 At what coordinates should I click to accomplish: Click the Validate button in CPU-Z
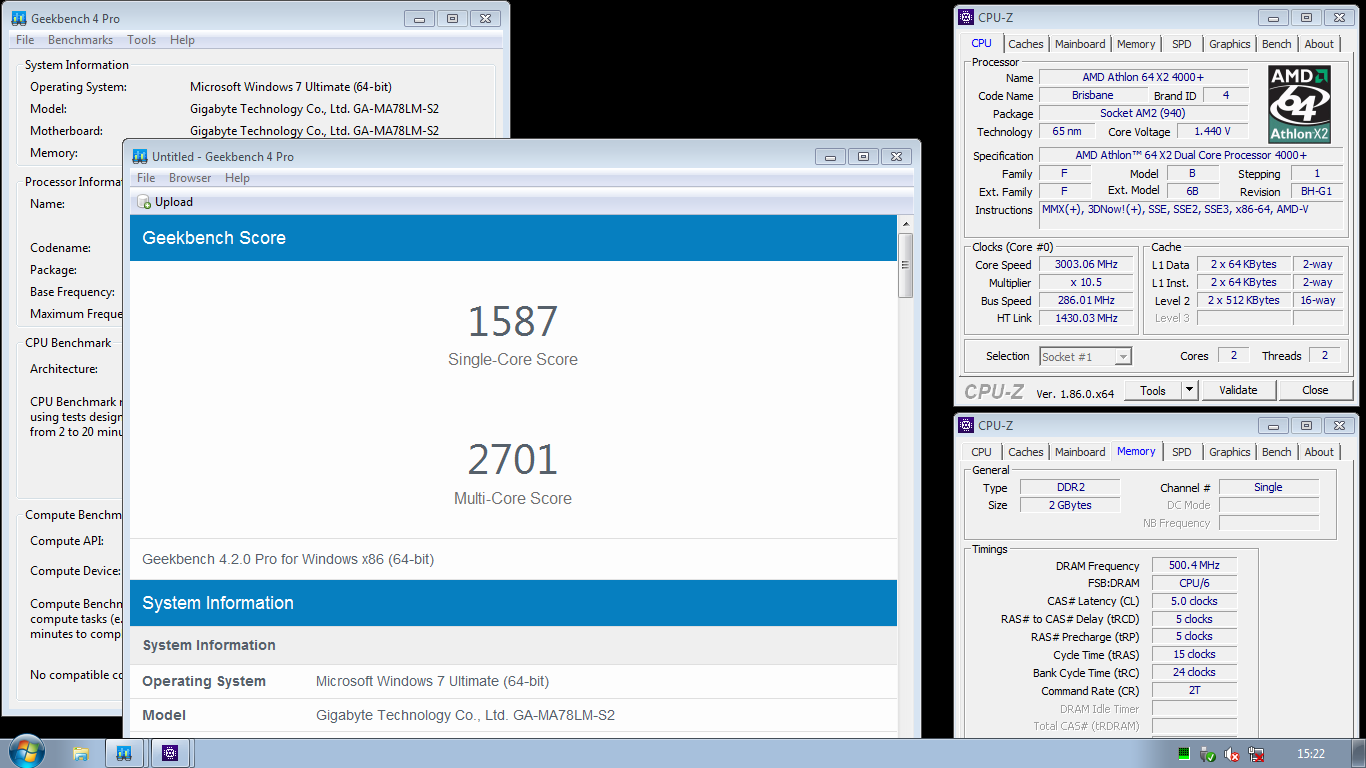pos(1238,390)
